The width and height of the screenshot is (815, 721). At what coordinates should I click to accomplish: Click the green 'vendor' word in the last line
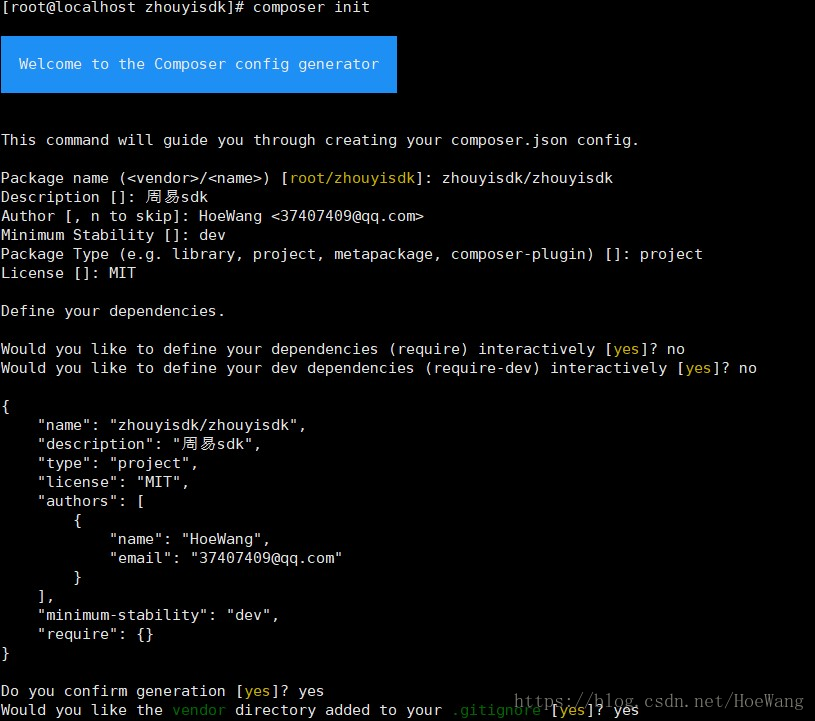coord(199,711)
